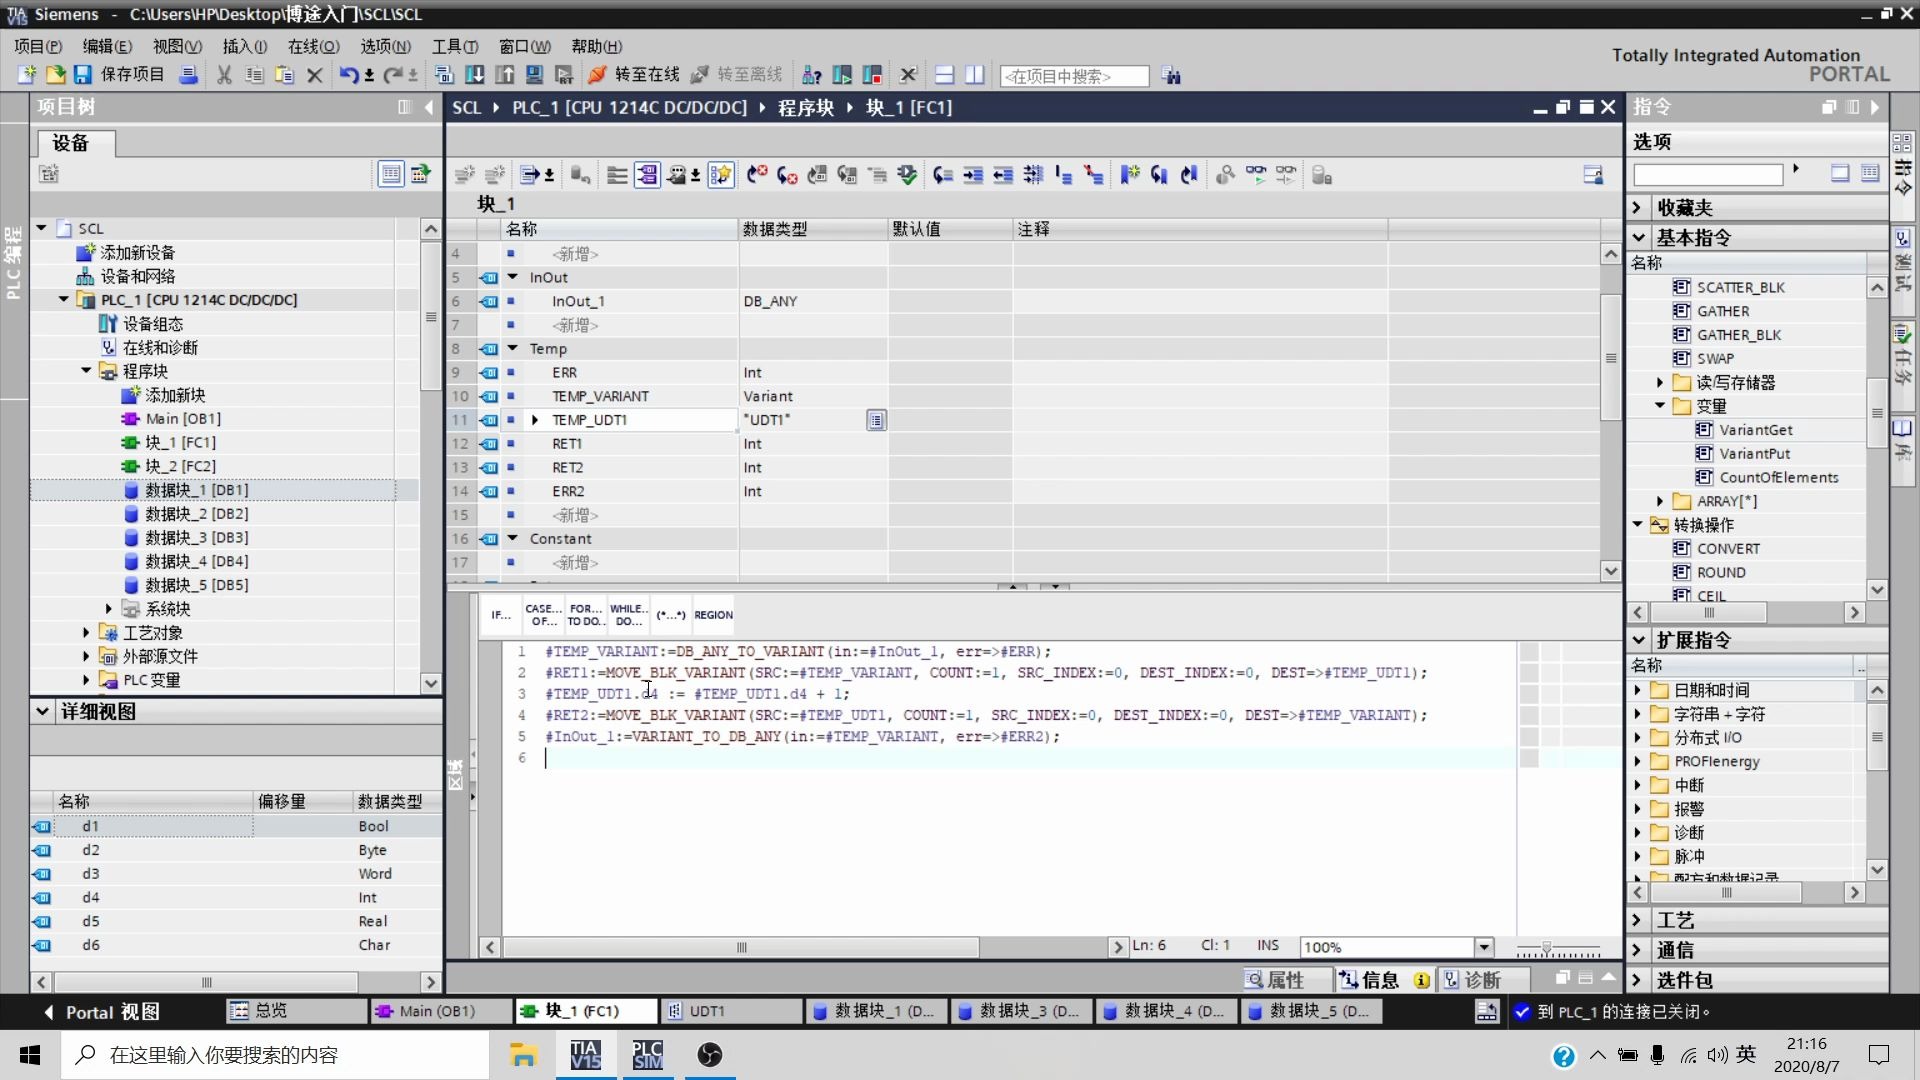Click the editor zoom slider
The image size is (1920, 1080).
click(1546, 947)
